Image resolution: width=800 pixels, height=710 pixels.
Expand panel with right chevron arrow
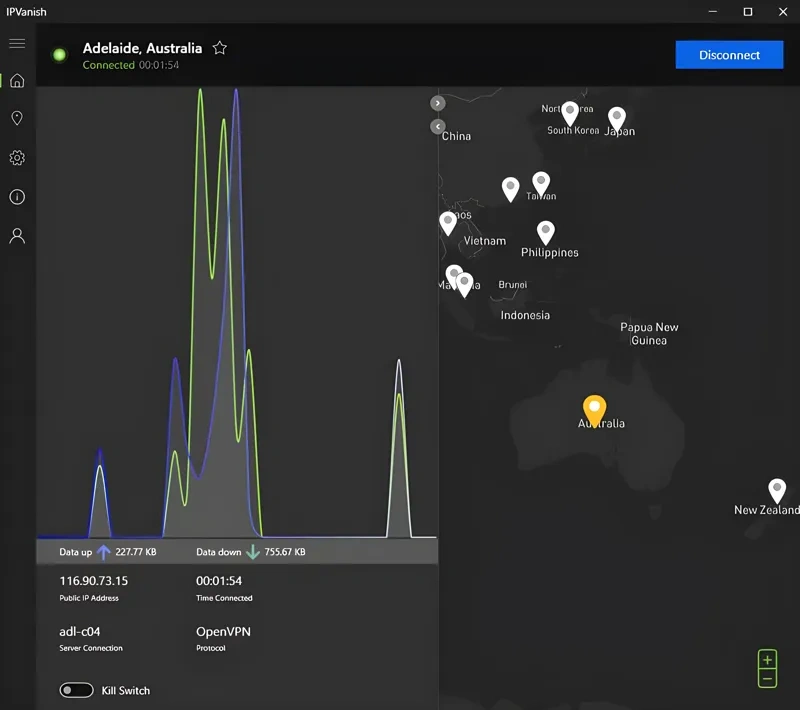[x=438, y=103]
